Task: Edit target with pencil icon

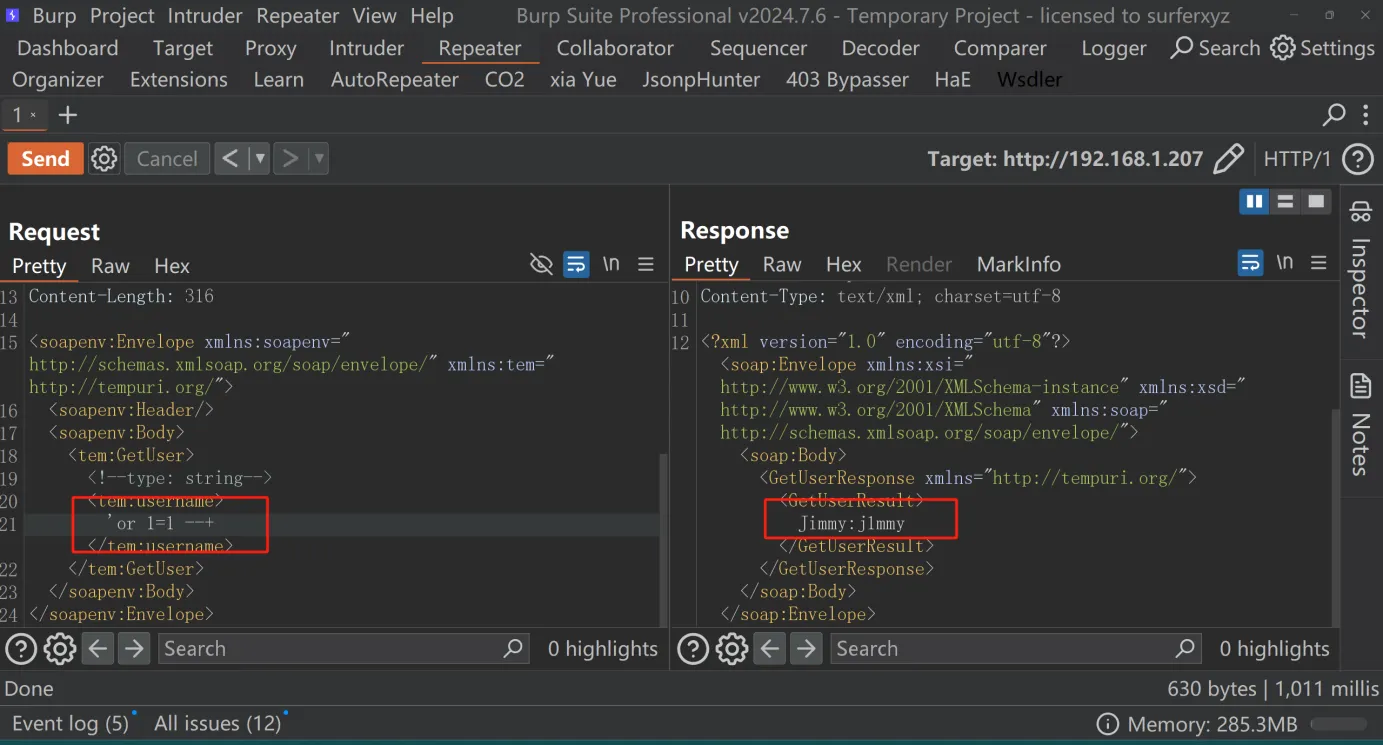Action: pyautogui.click(x=1228, y=159)
